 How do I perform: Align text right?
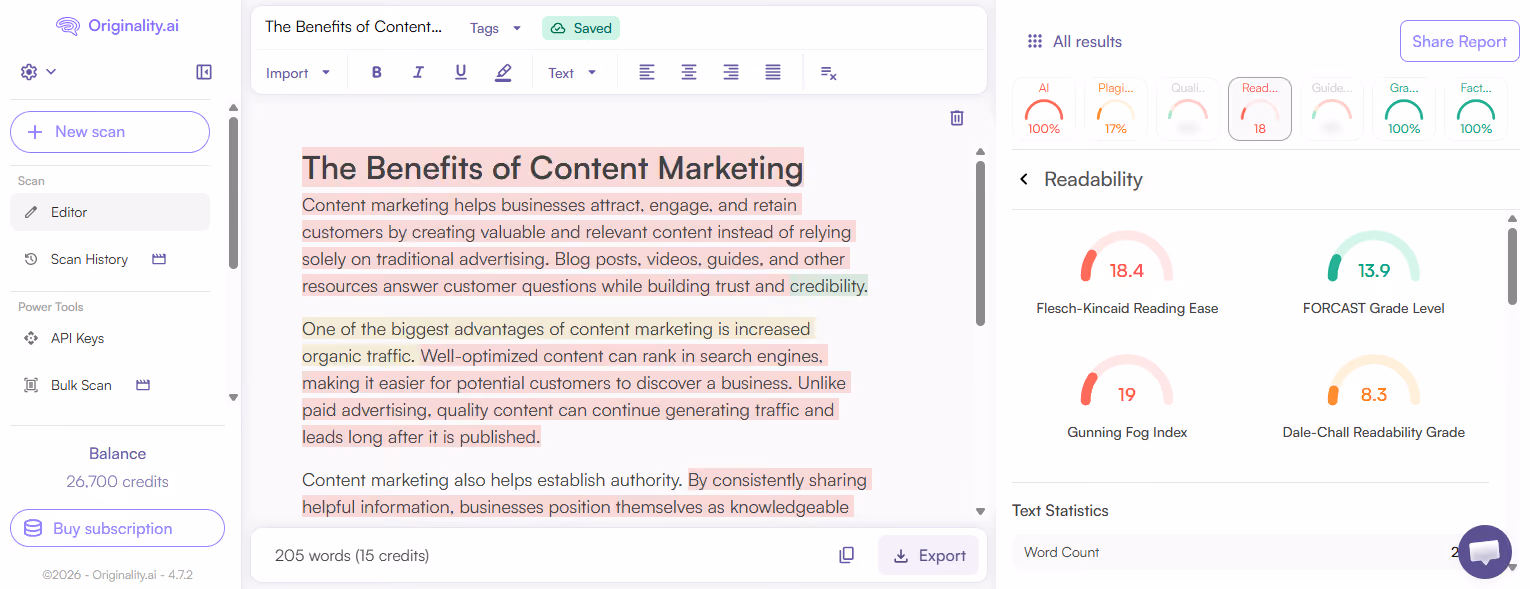(x=731, y=73)
